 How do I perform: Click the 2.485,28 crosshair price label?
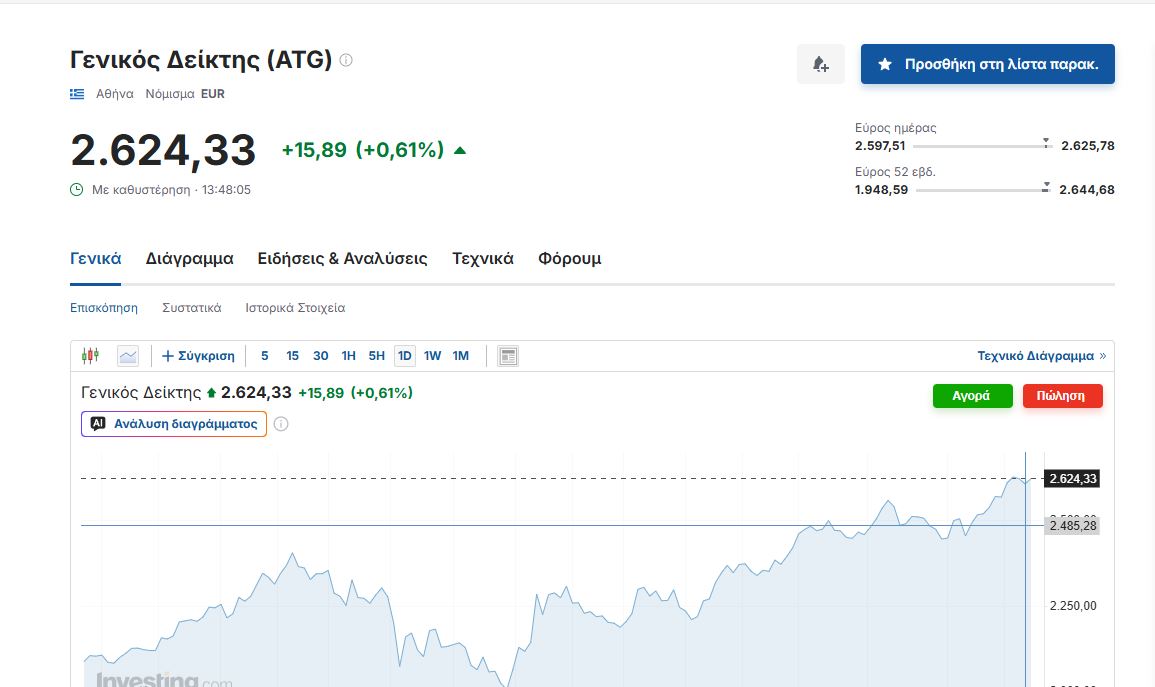1072,526
